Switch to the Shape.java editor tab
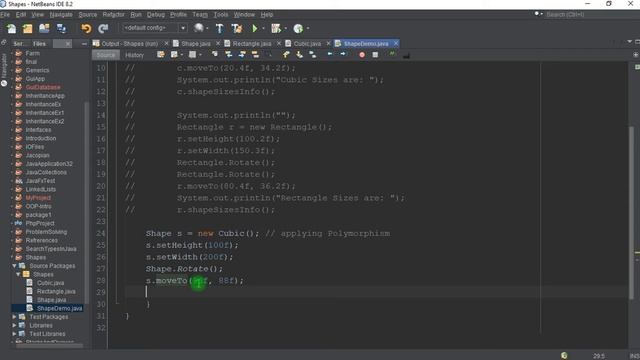 coord(196,43)
